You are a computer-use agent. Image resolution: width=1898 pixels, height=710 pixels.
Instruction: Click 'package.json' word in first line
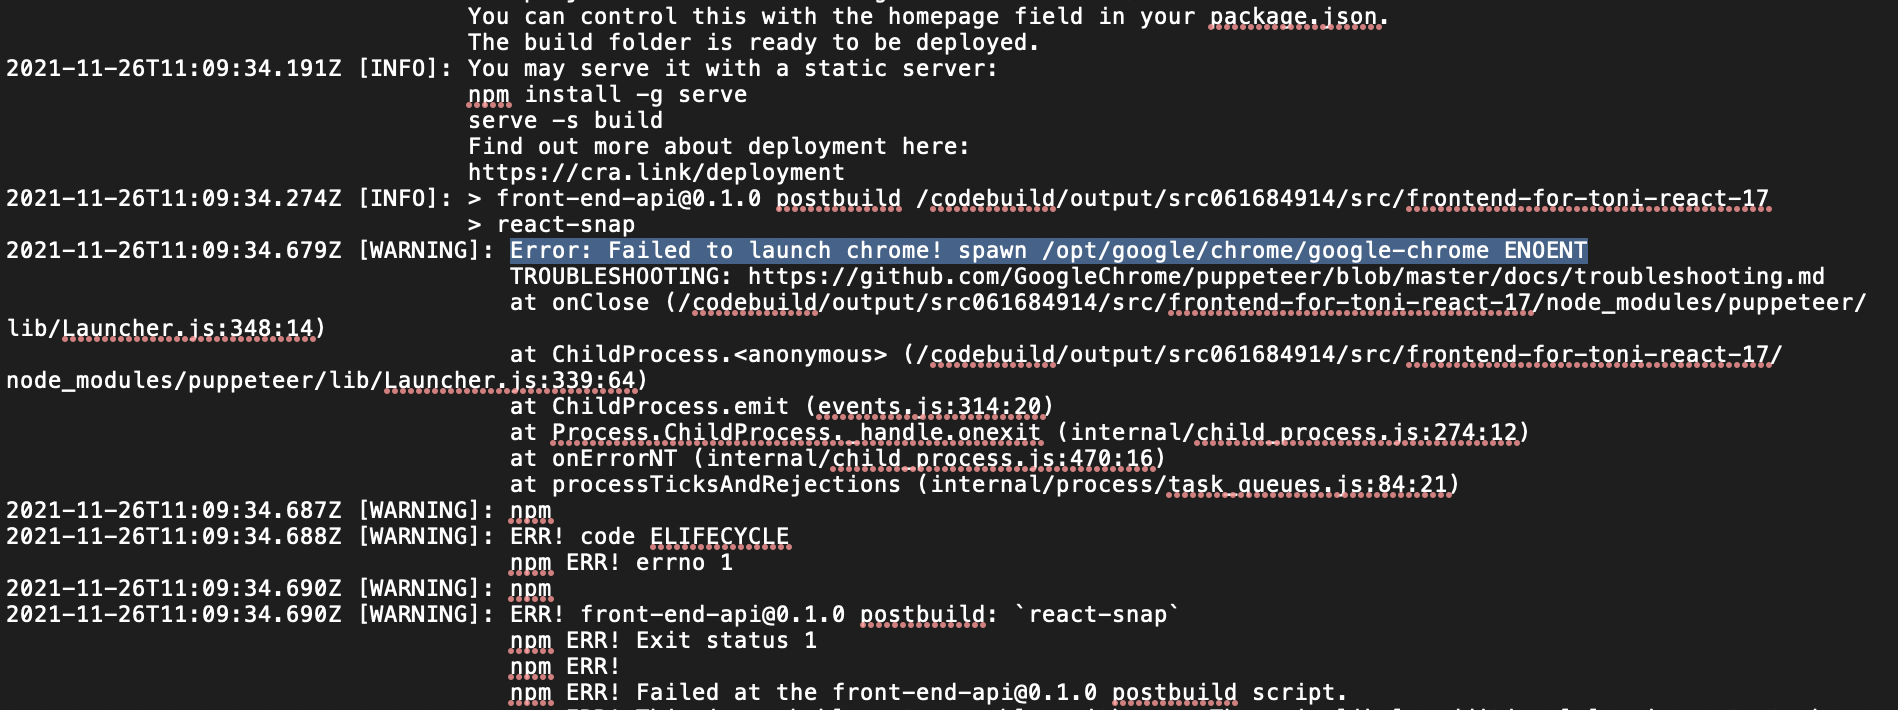(x=1299, y=16)
